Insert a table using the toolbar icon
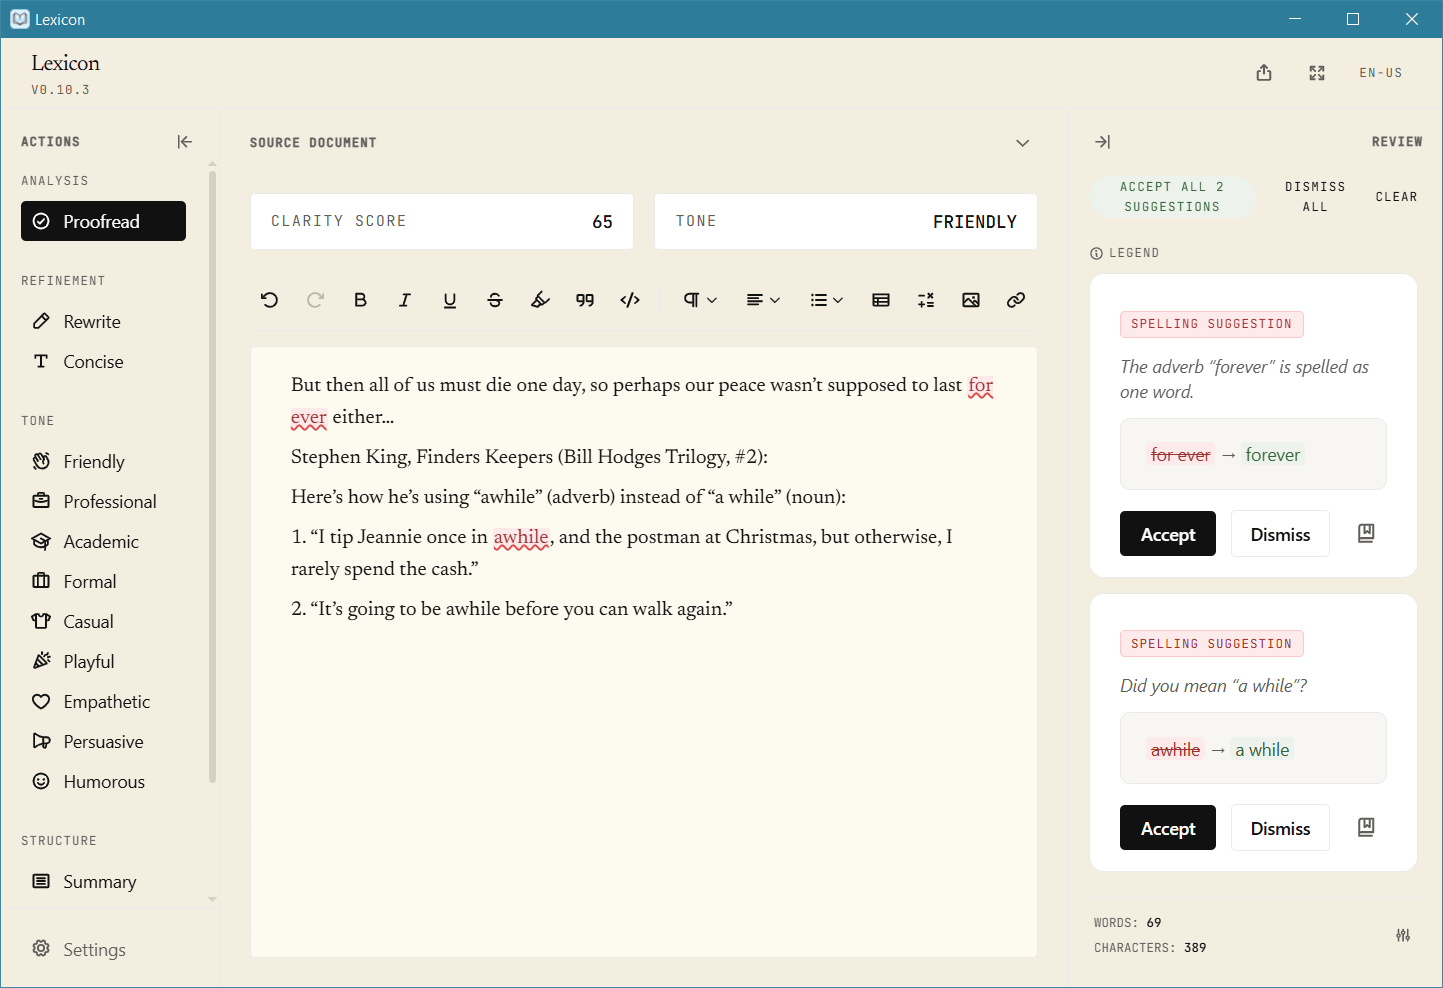The height and width of the screenshot is (988, 1443). pyautogui.click(x=881, y=300)
